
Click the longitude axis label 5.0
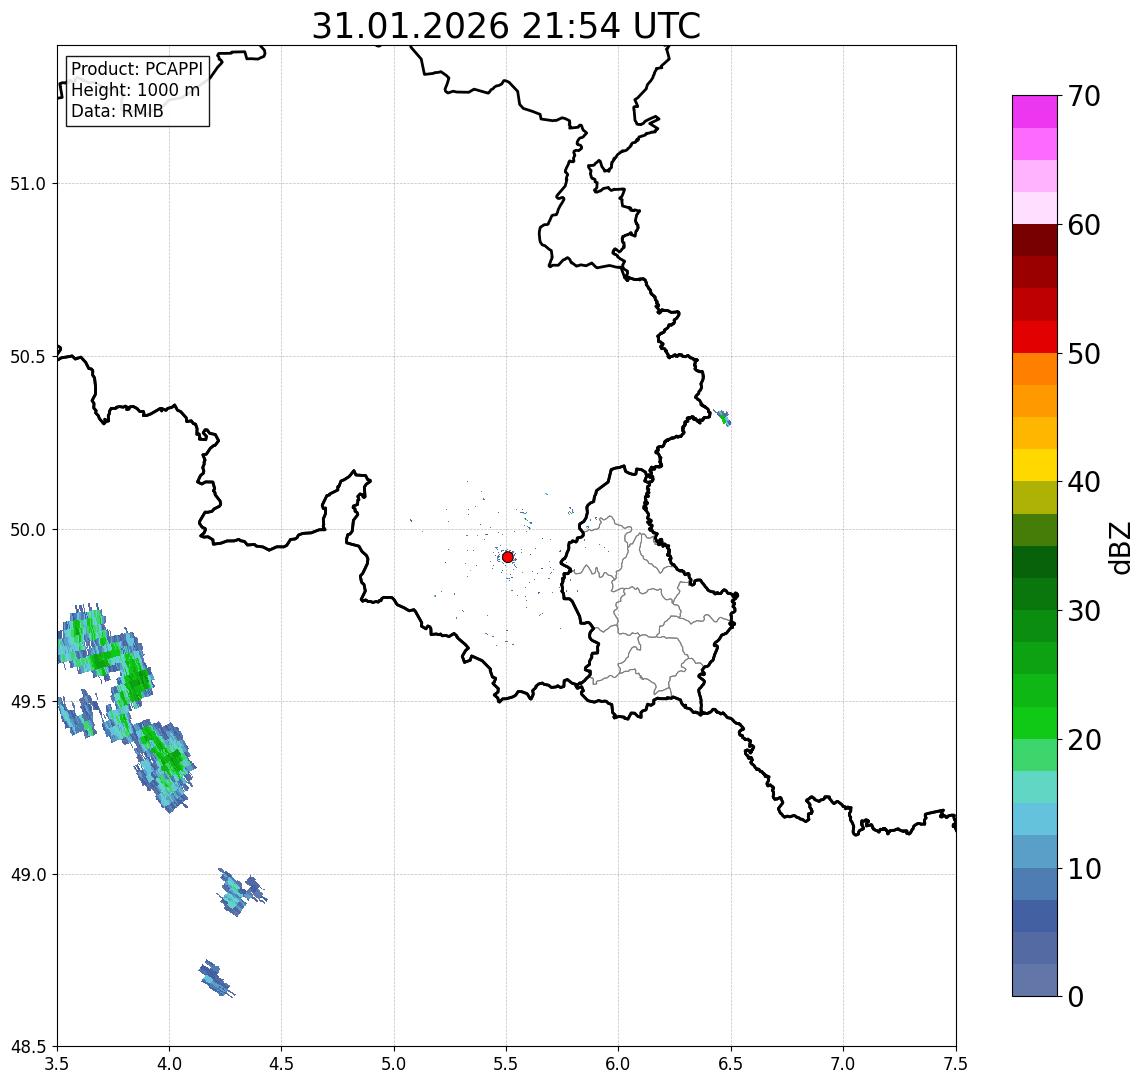pos(394,1064)
